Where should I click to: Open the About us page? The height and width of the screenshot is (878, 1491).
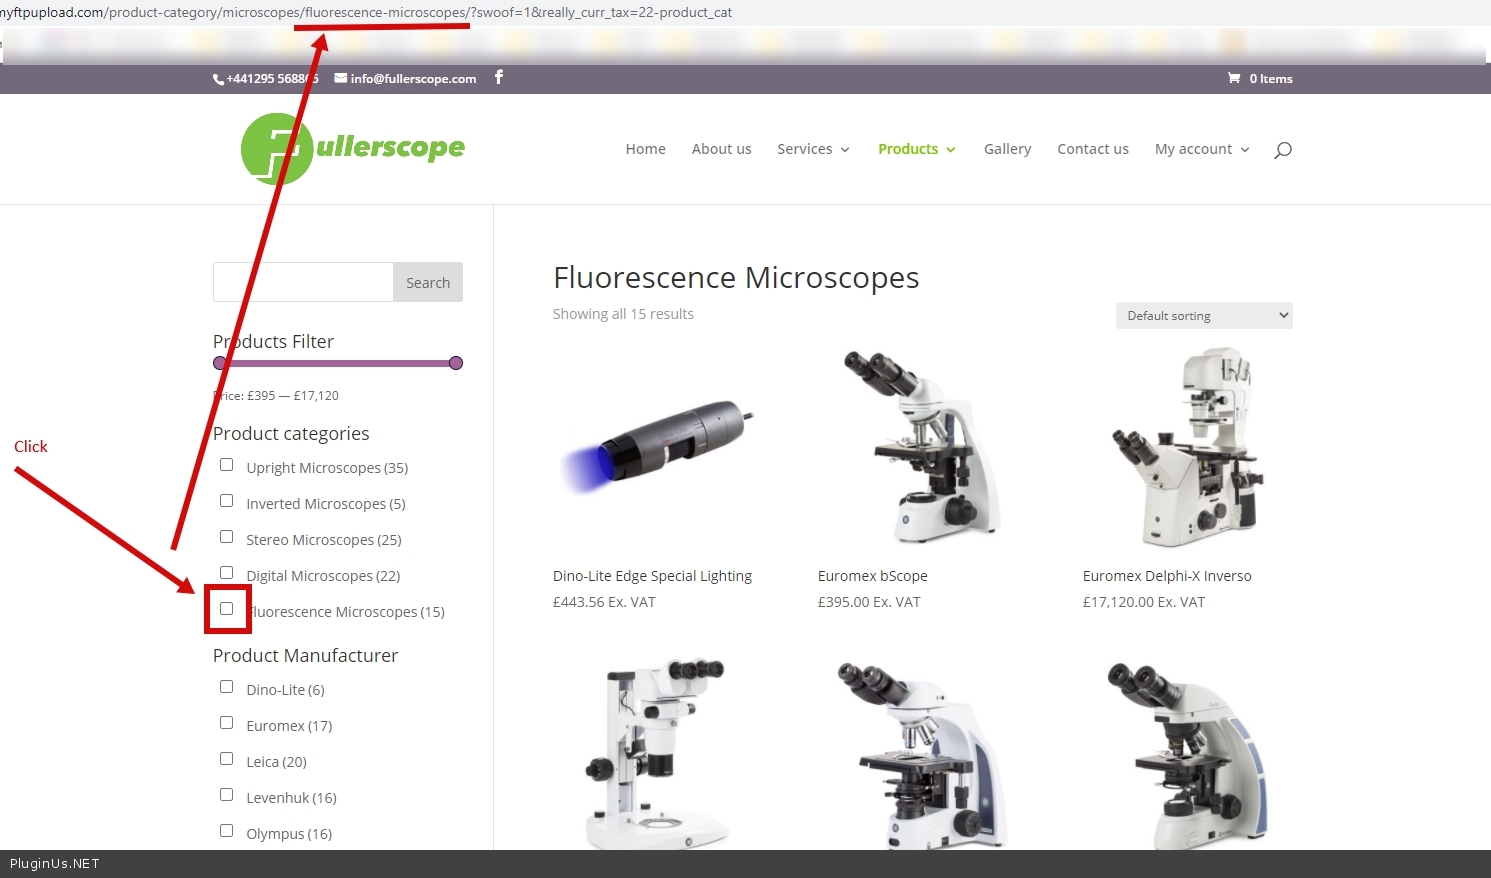pos(722,149)
